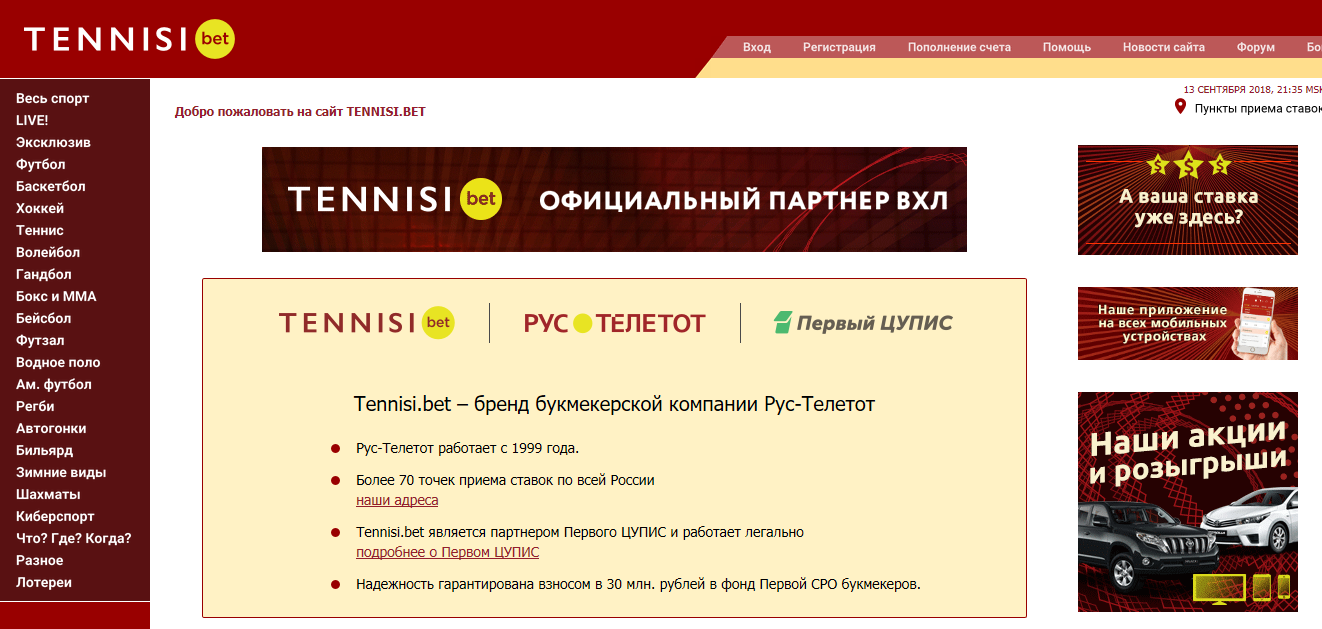Click the date text 13 СЕНТЯБРЯ 2018
Viewport: 1322px width, 629px height.
coord(1228,88)
